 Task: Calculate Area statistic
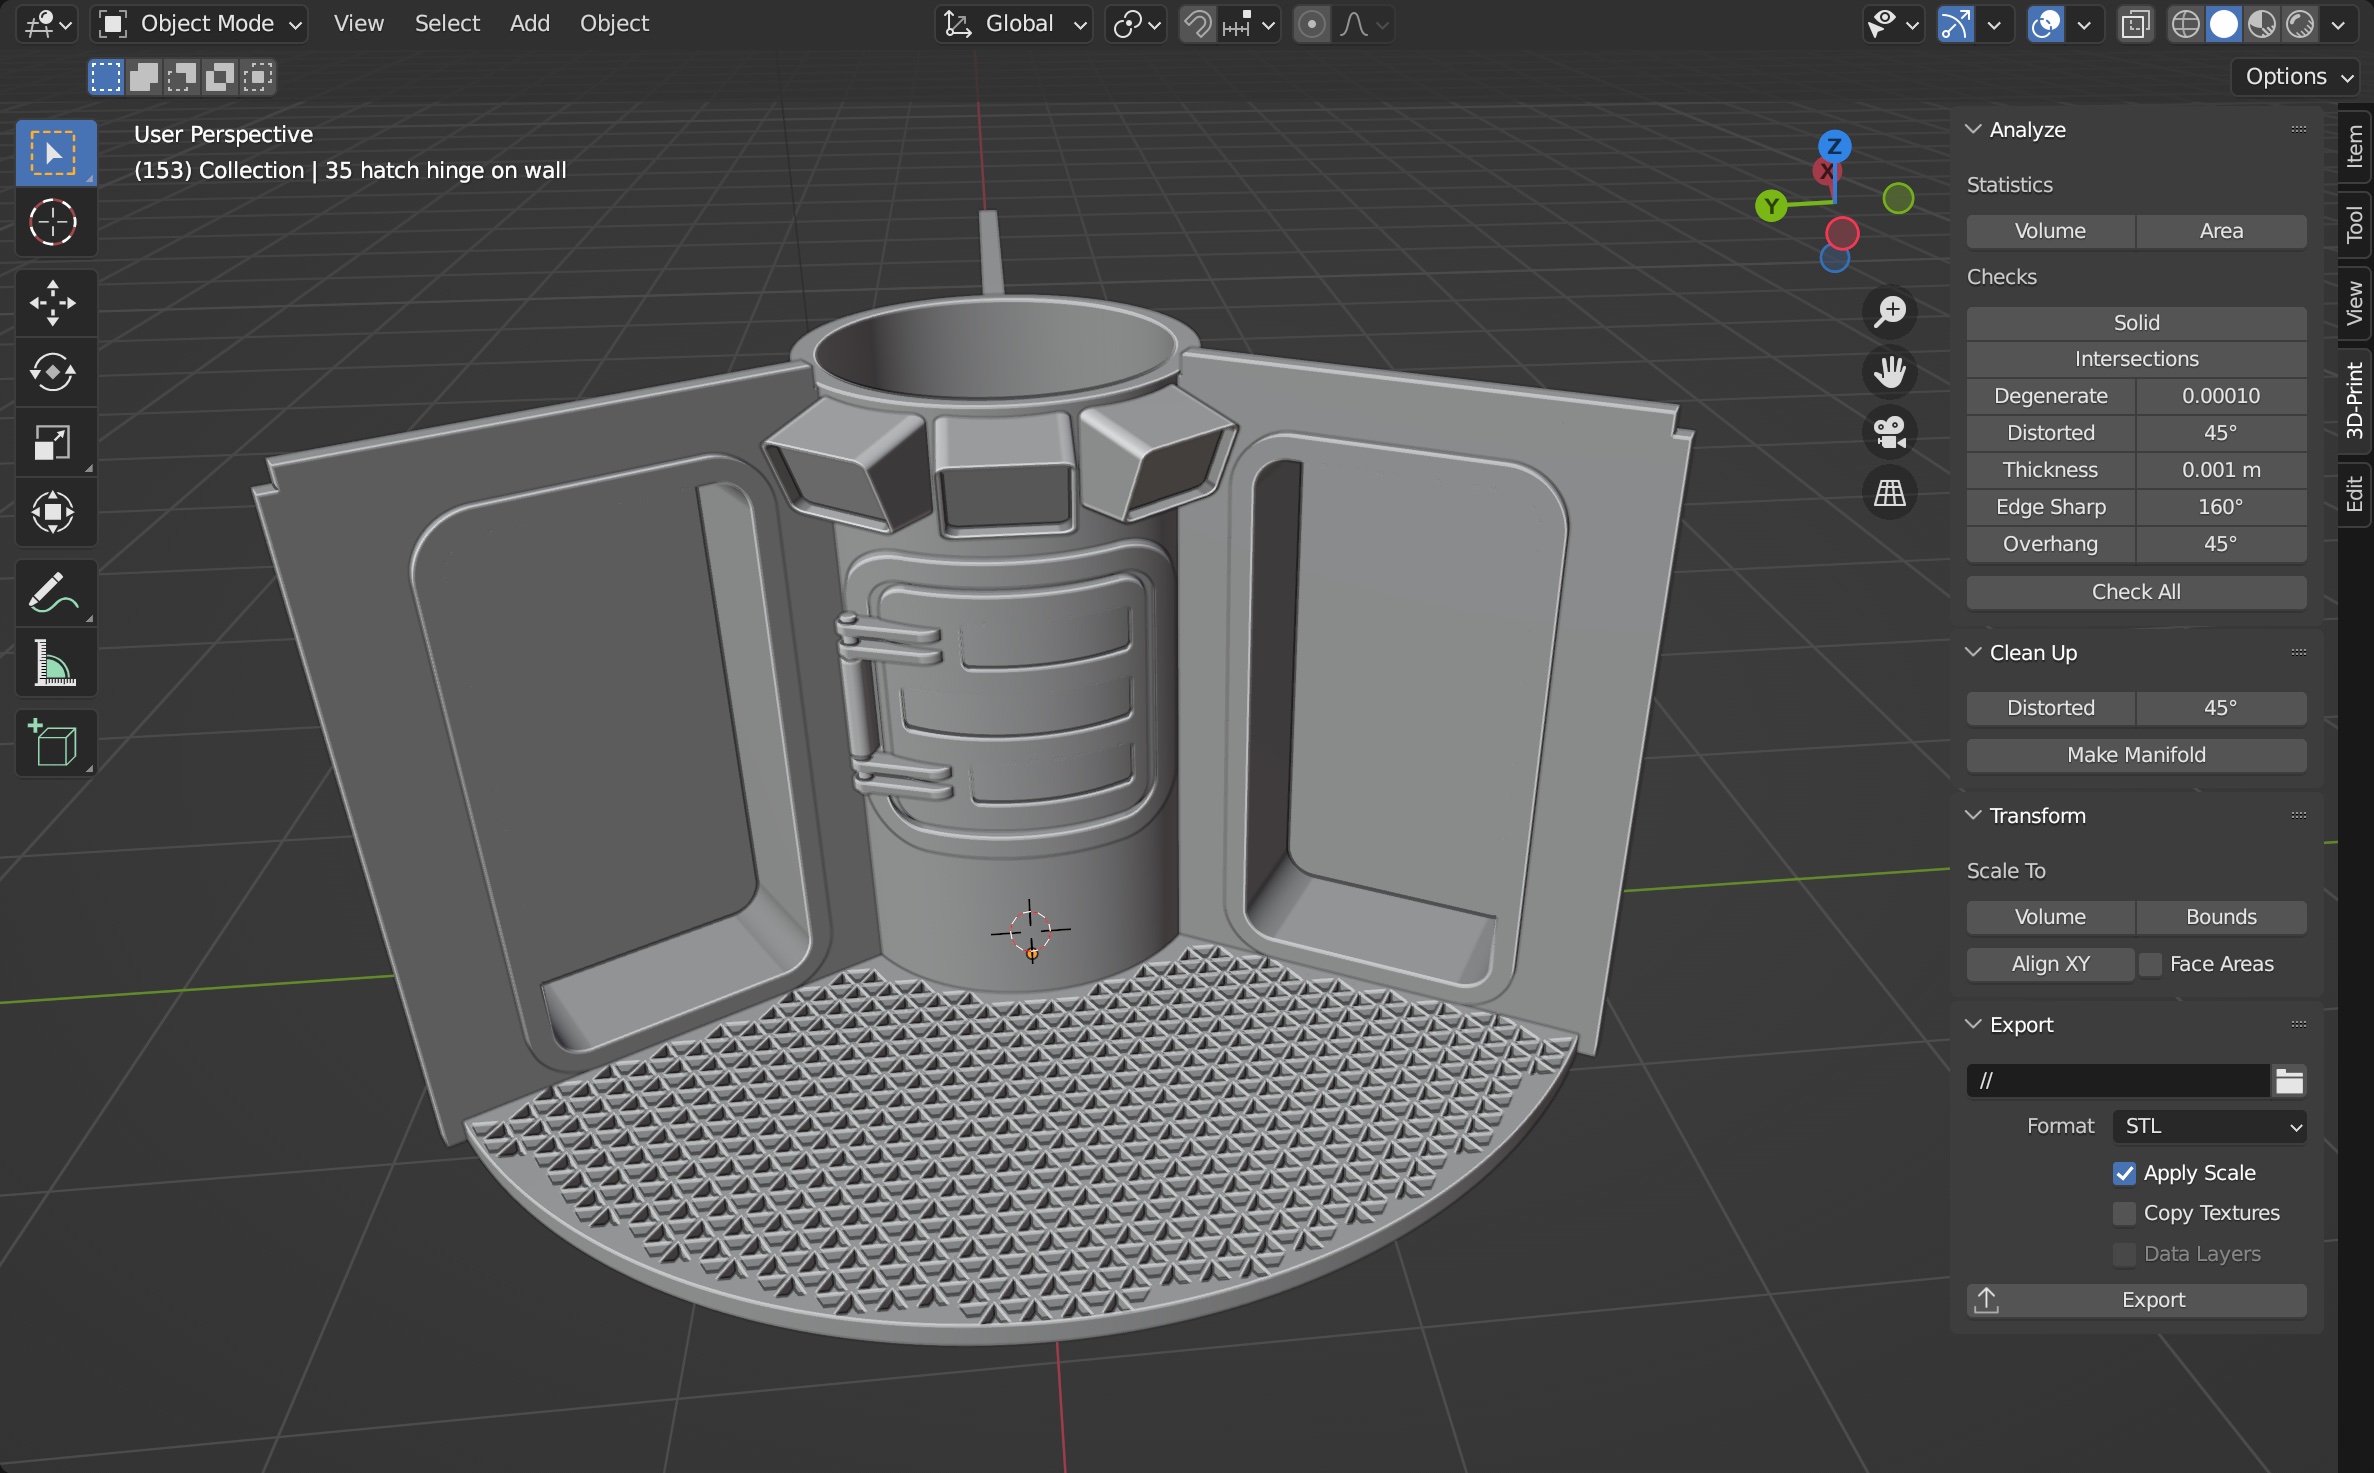coord(2221,231)
